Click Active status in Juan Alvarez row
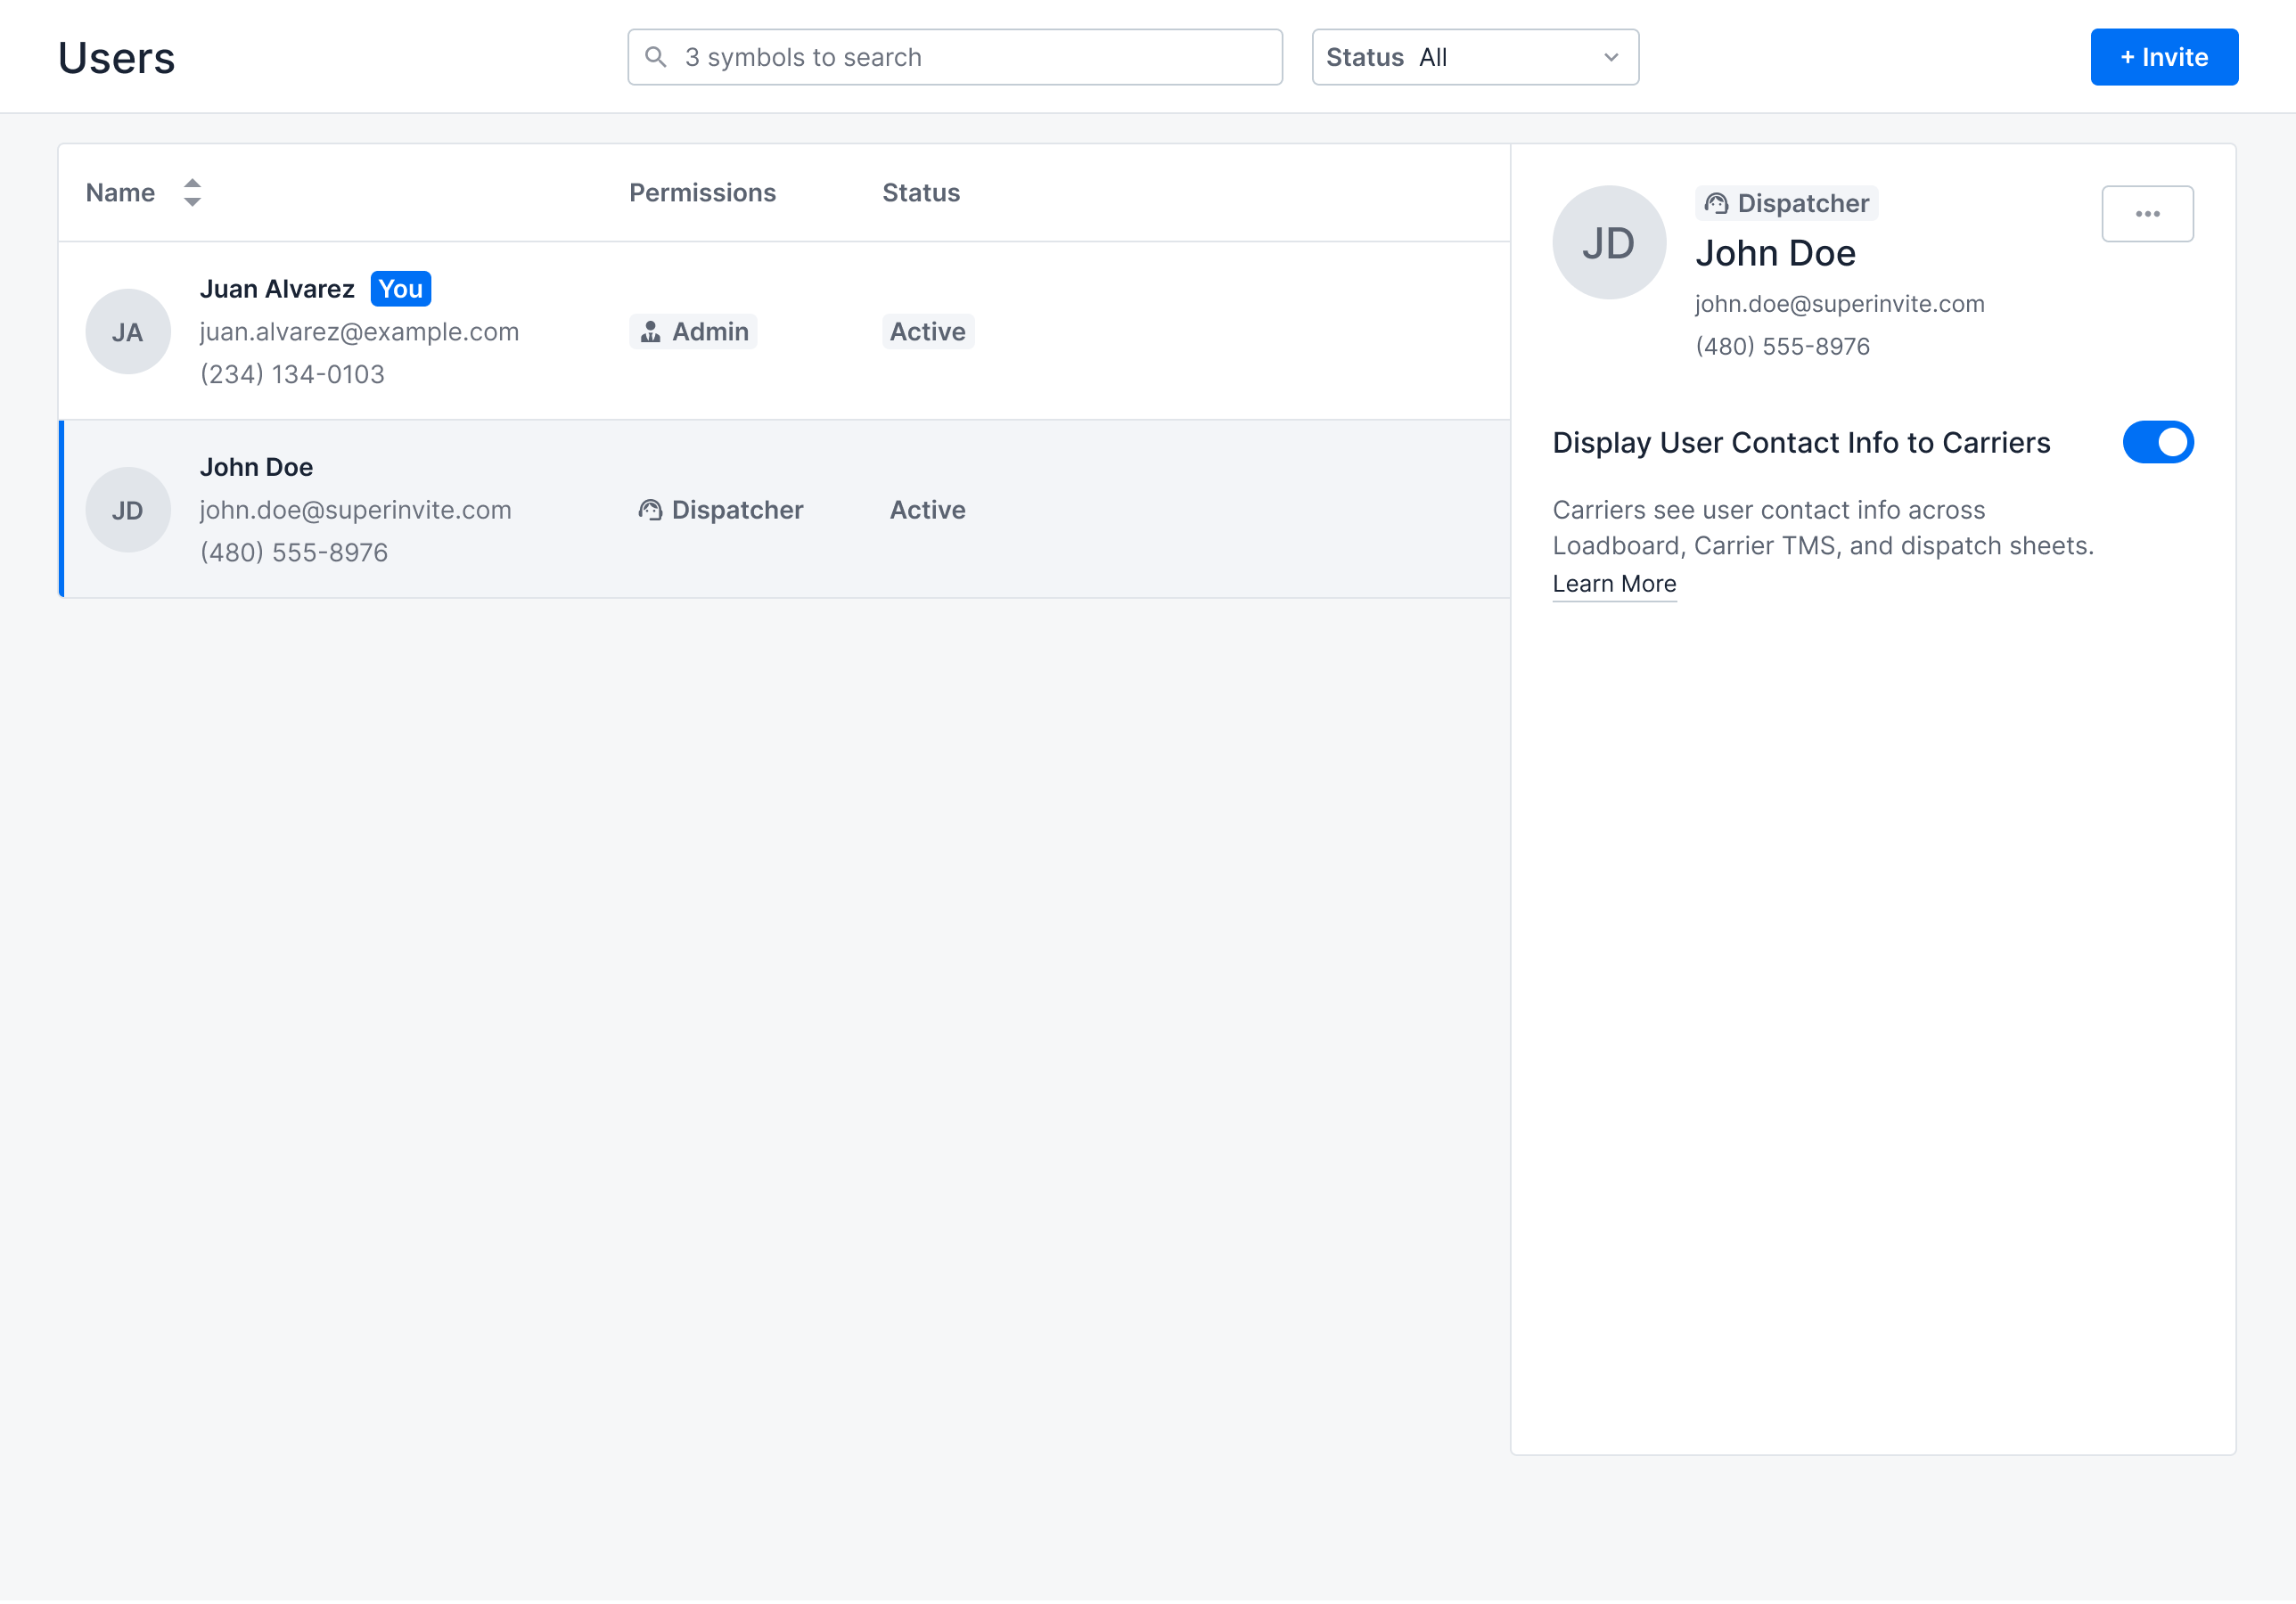The image size is (2296, 1604). click(928, 332)
